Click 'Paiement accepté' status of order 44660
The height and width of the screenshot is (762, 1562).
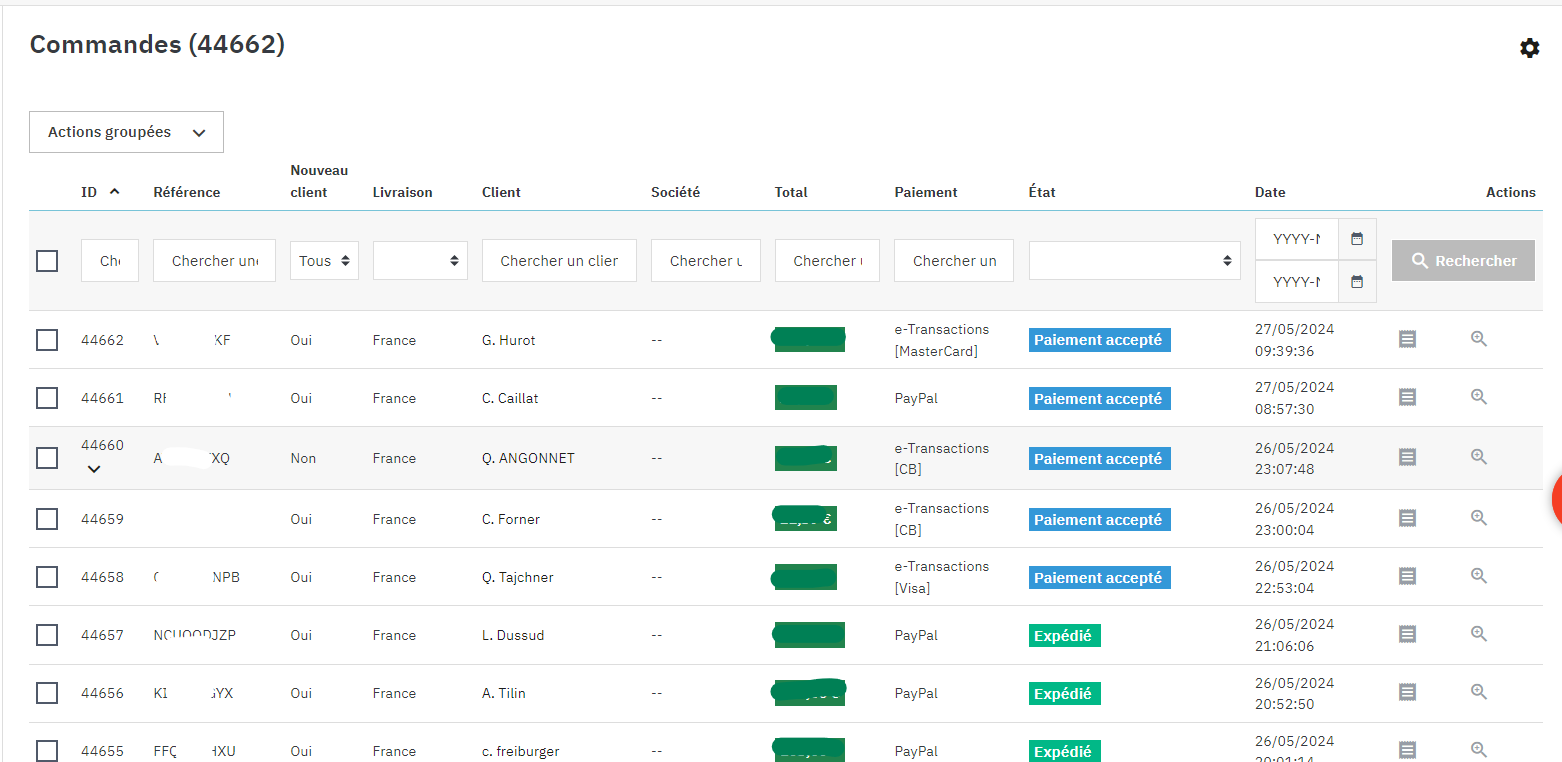(1099, 459)
